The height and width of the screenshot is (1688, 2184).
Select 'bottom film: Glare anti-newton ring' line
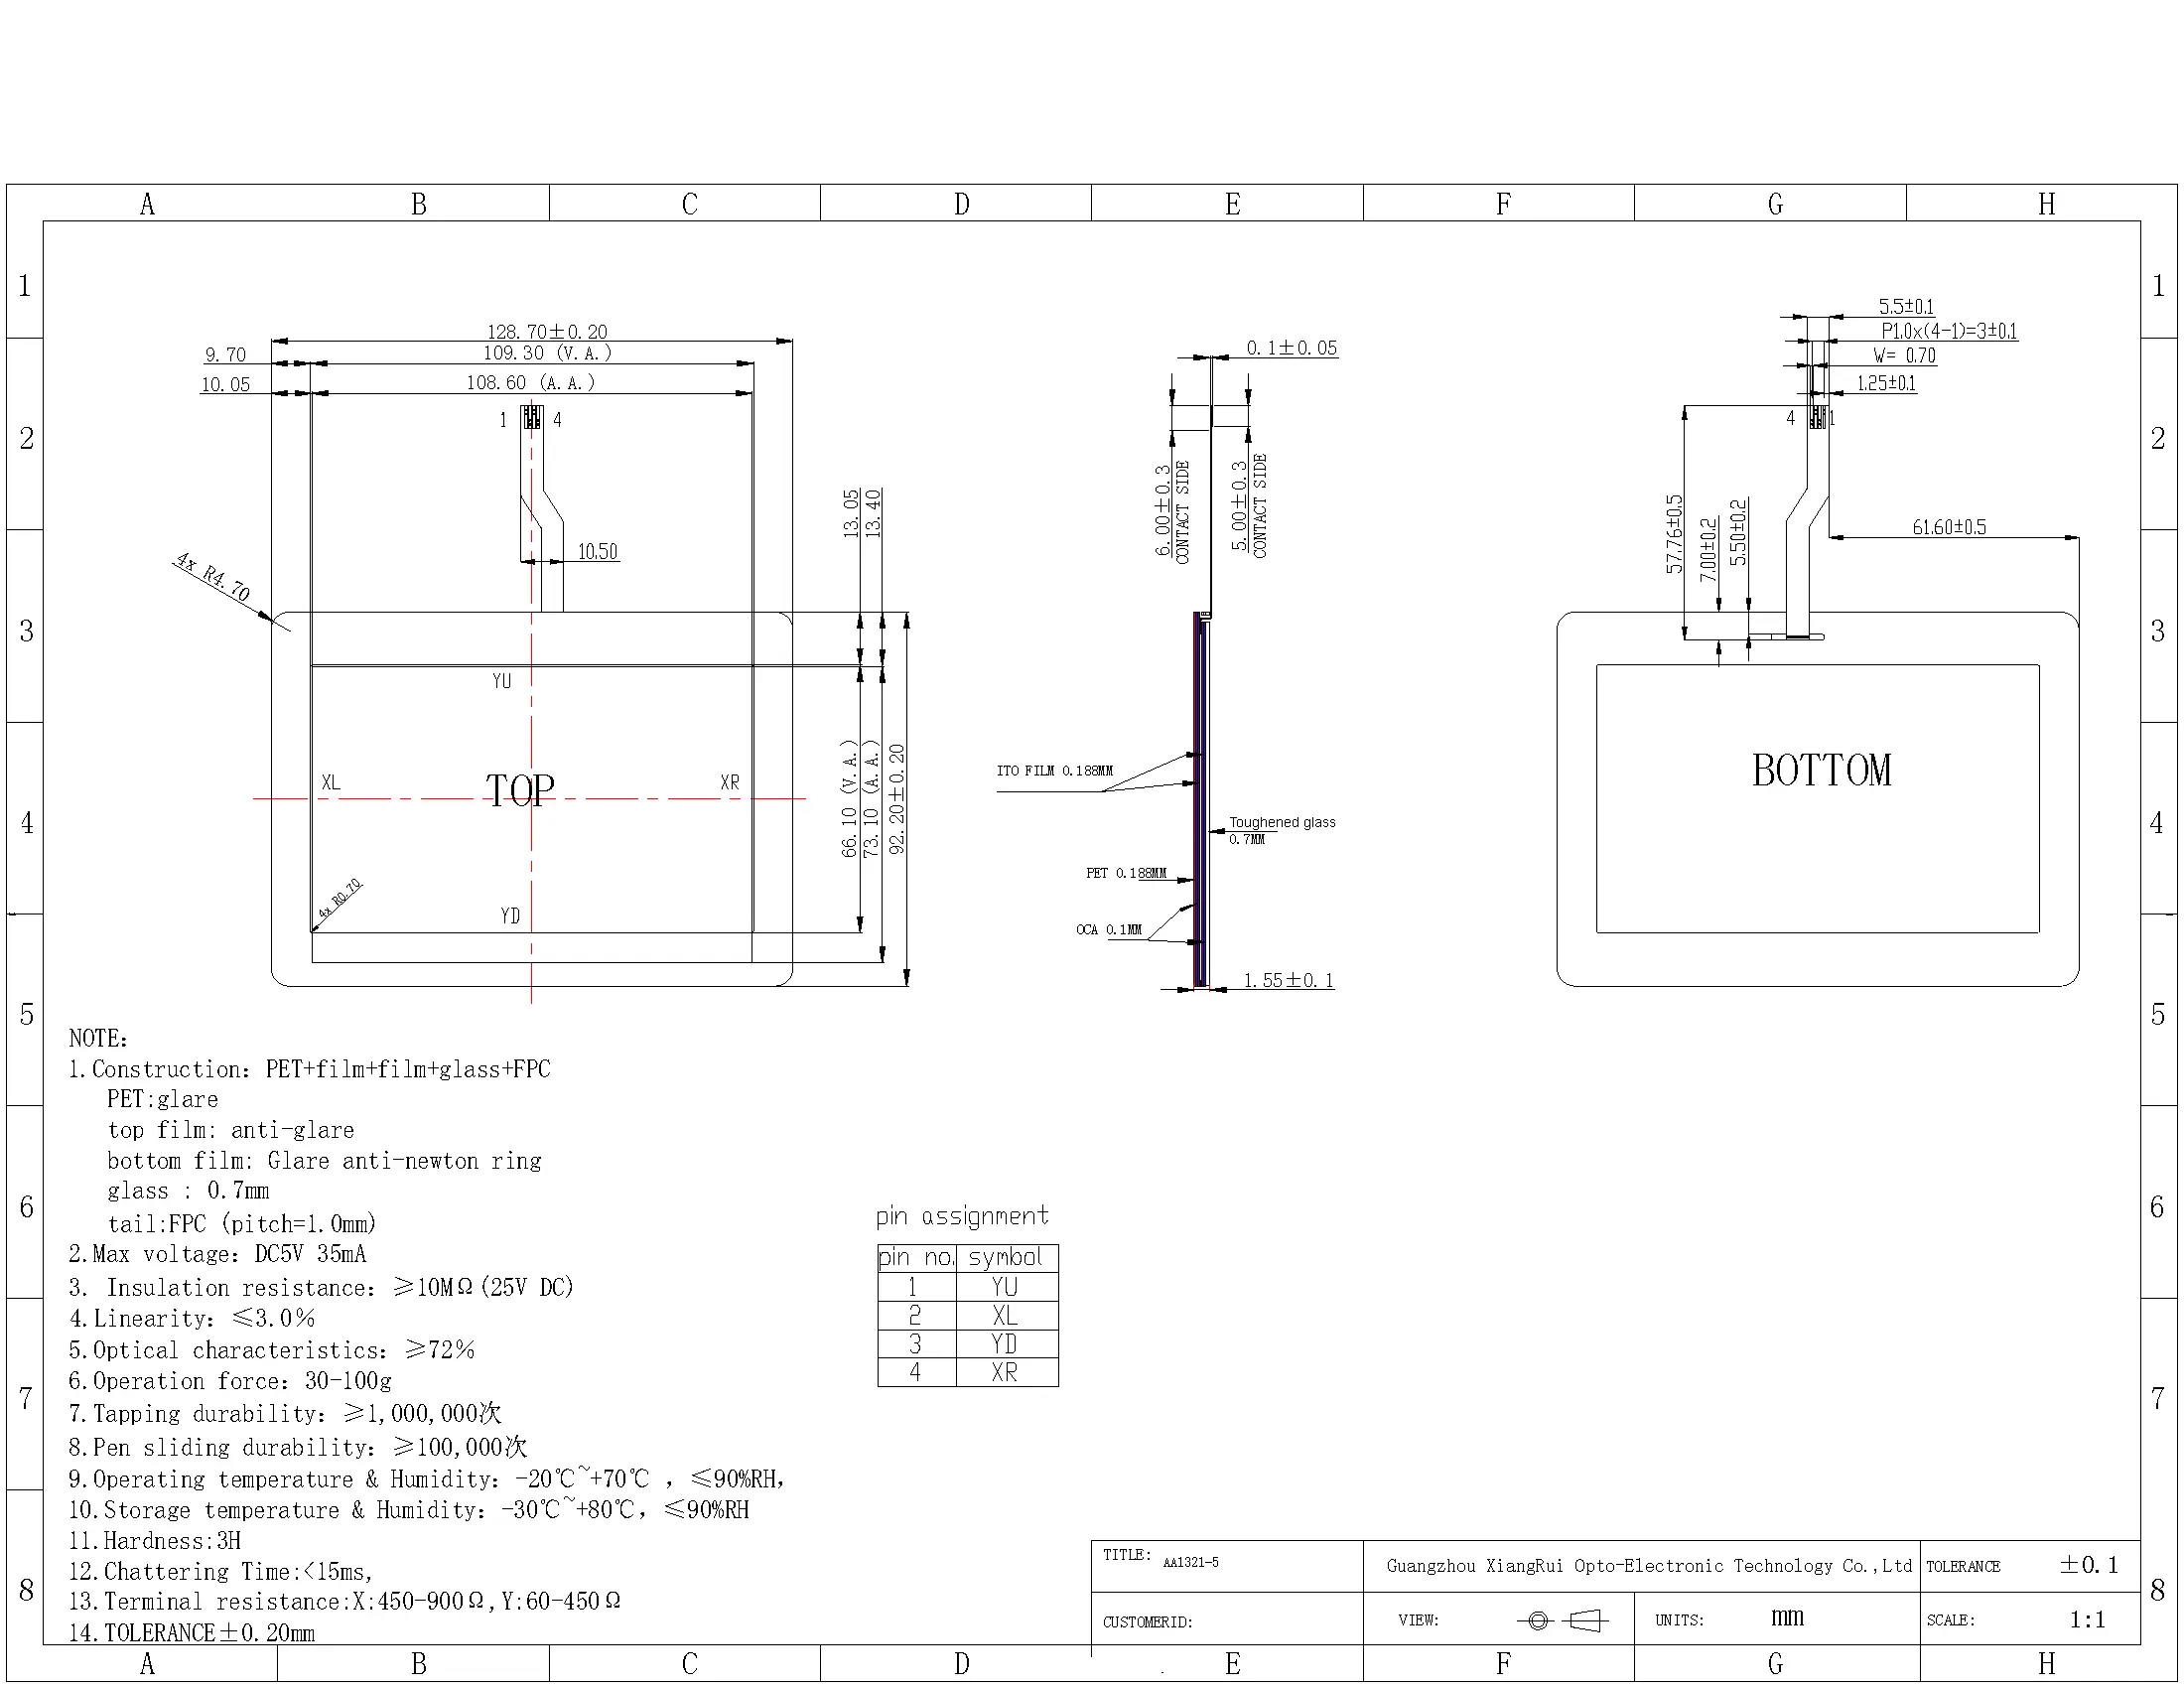coord(324,1160)
